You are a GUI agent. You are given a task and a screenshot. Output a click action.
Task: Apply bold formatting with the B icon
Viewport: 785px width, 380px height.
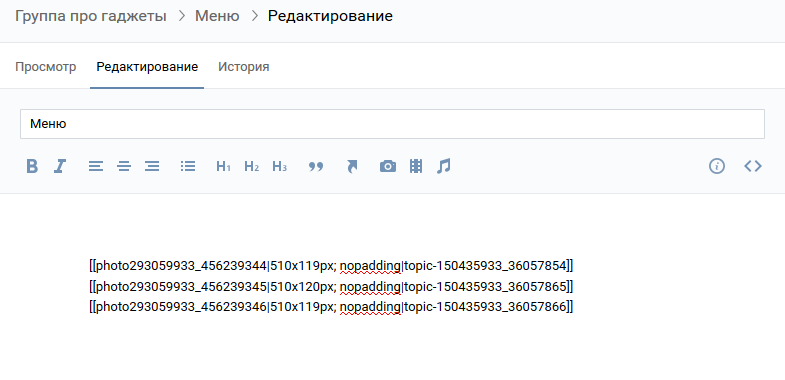click(x=32, y=166)
